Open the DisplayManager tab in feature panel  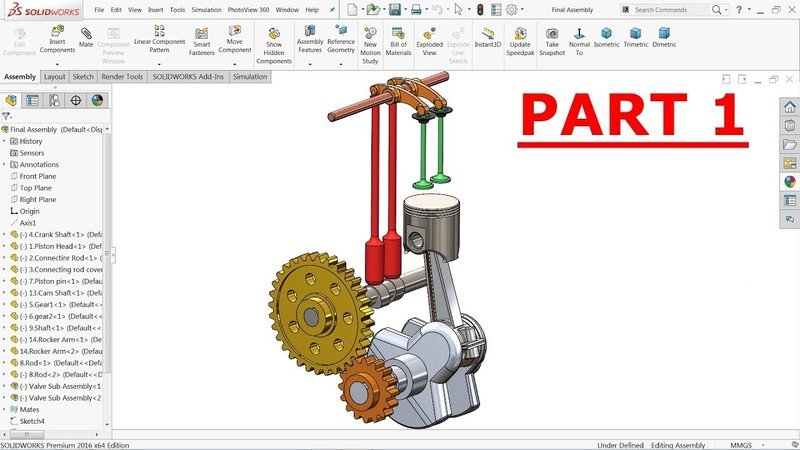point(97,101)
